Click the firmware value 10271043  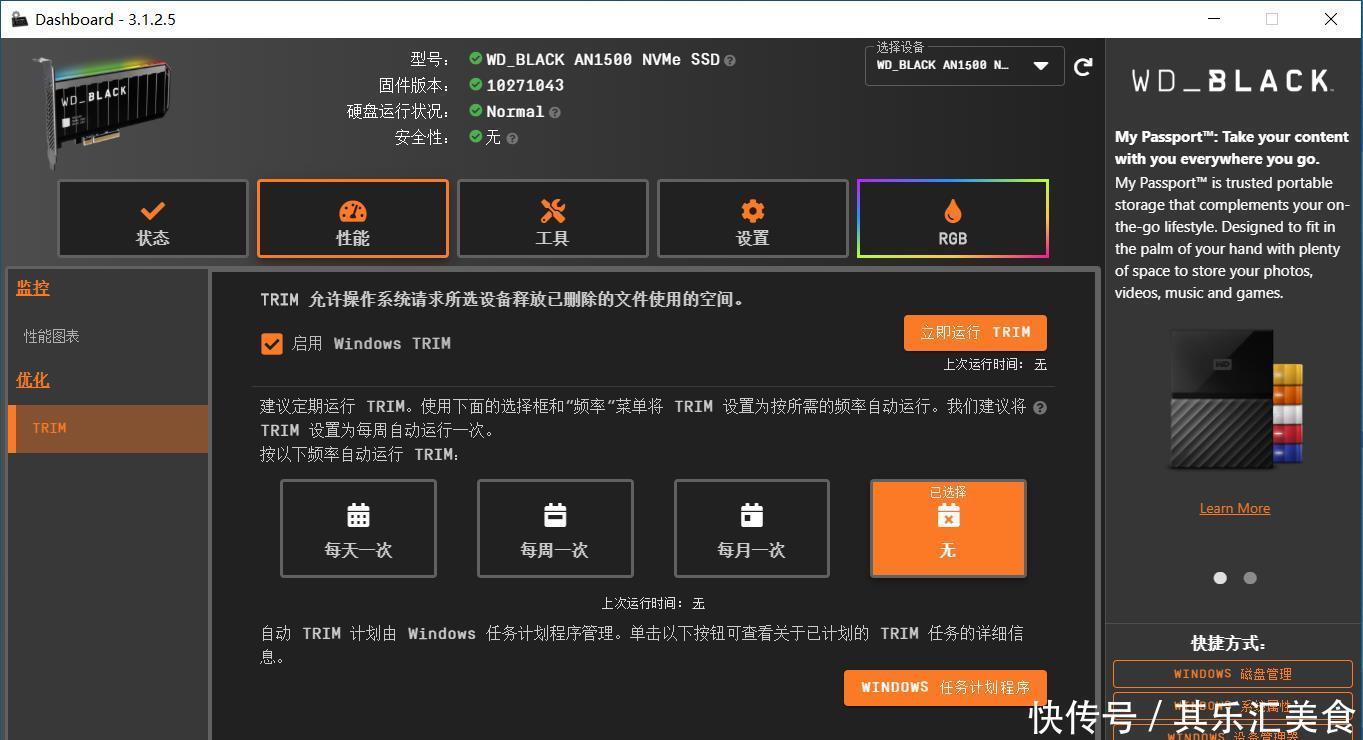(x=525, y=86)
